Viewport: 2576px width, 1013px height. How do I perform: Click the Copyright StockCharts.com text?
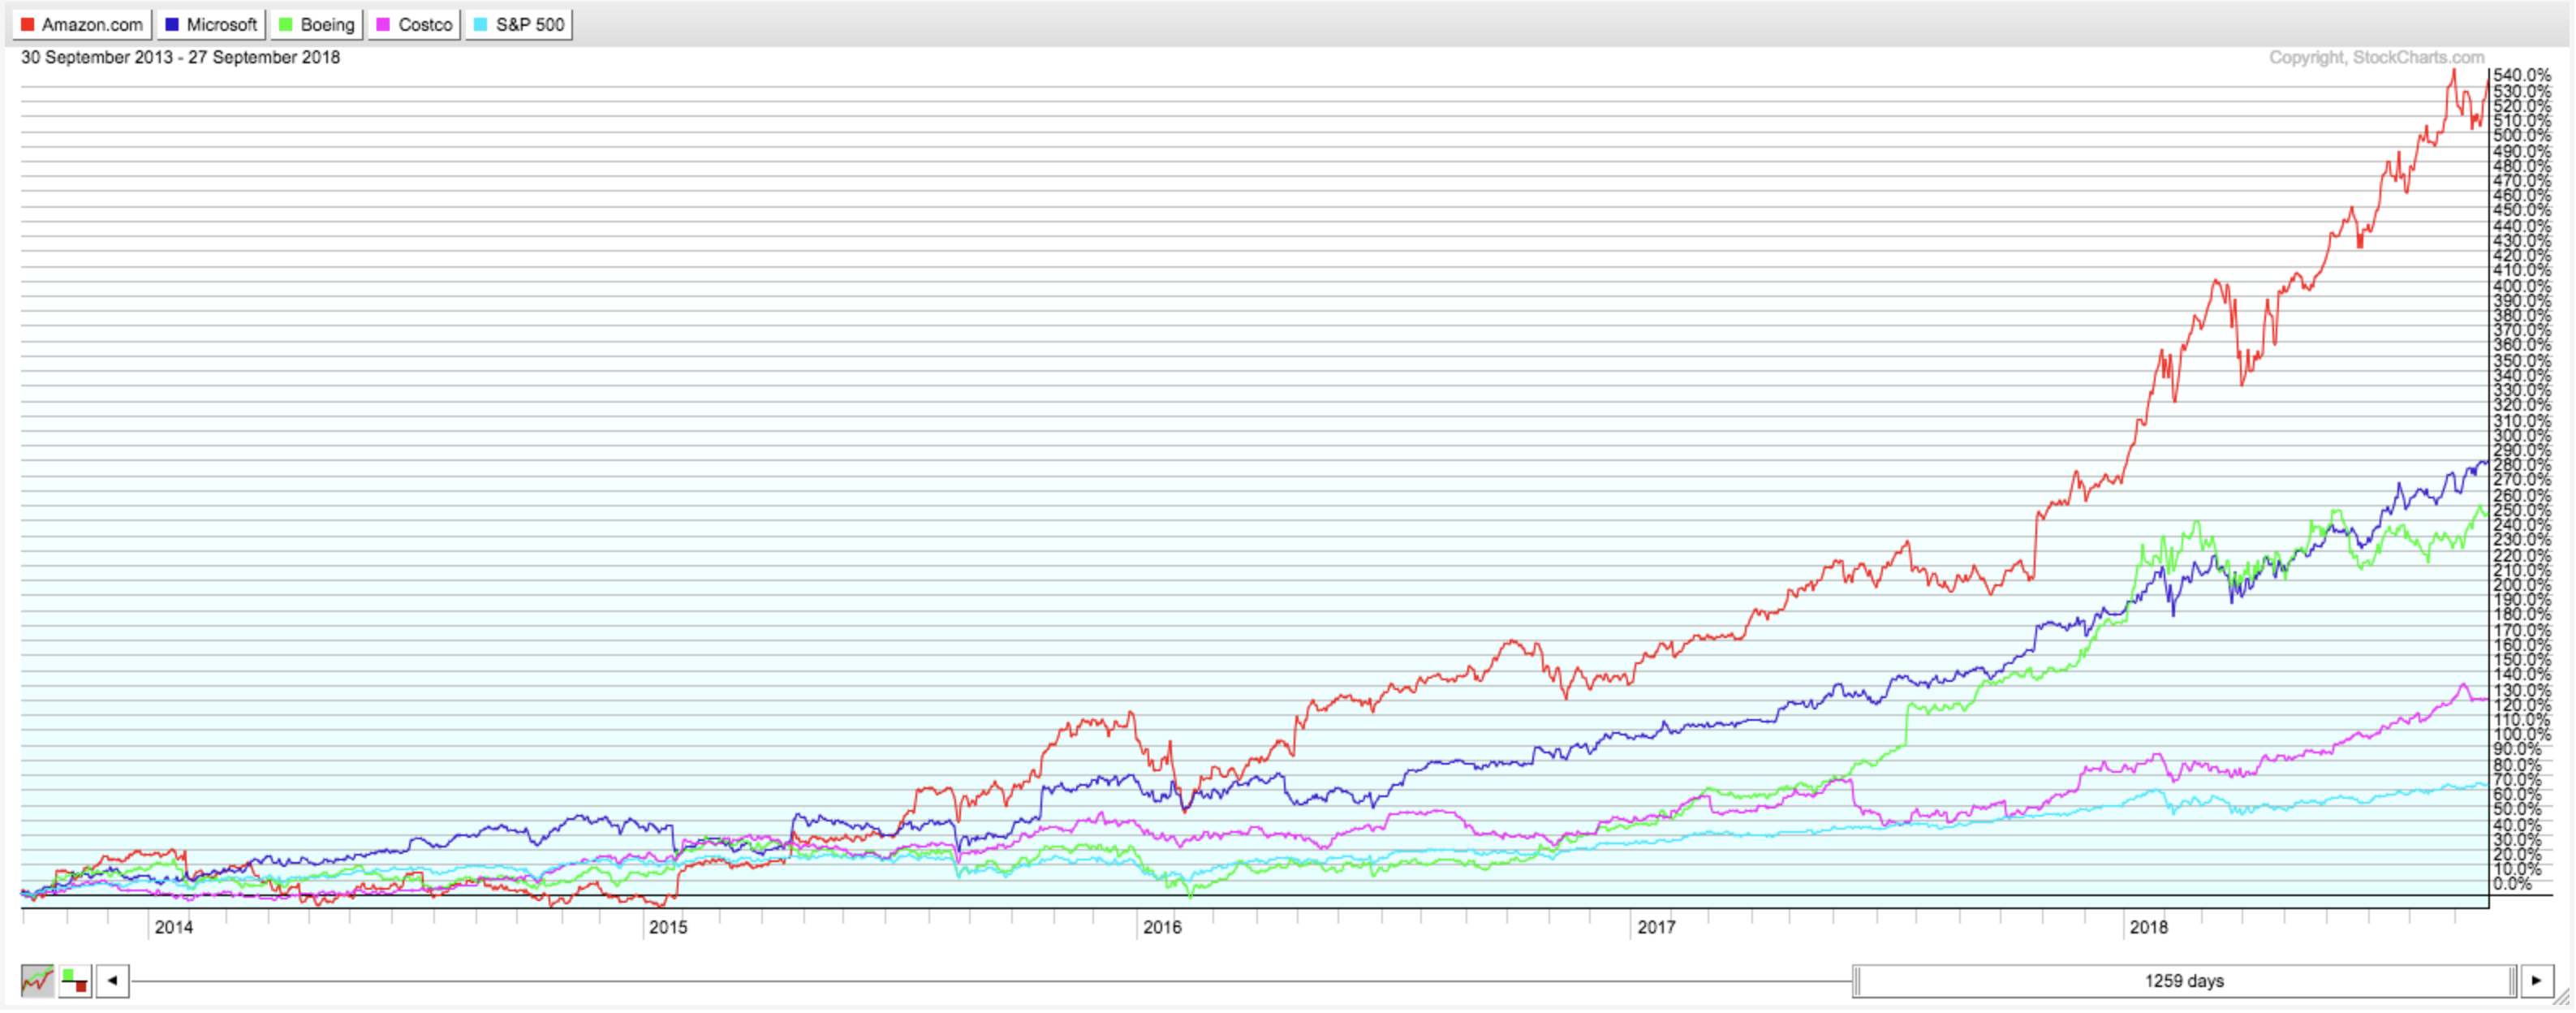tap(2376, 57)
